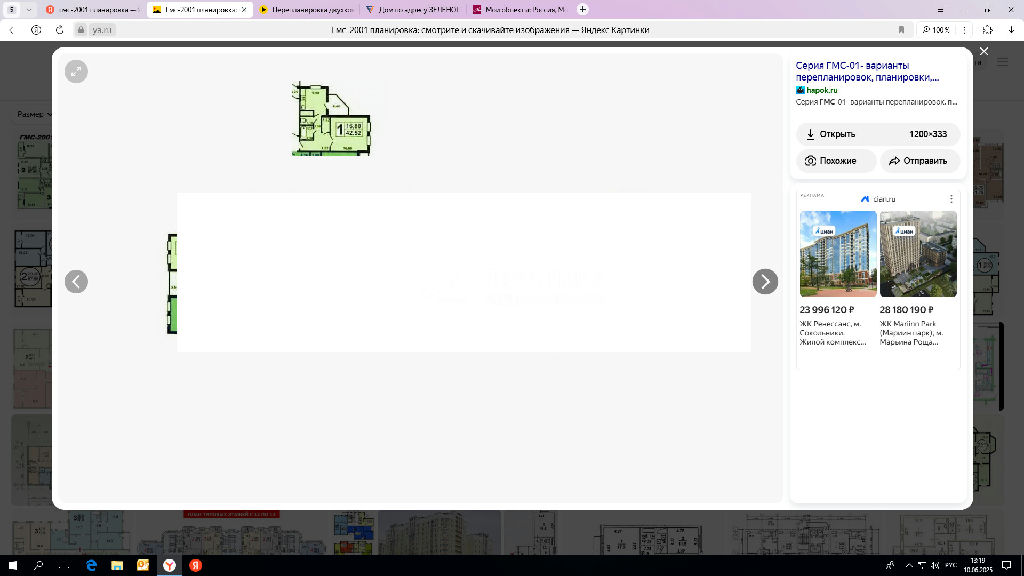Open Yandex account icon beside back button
Image resolution: width=1024 pixels, height=576 pixels.
36,30
